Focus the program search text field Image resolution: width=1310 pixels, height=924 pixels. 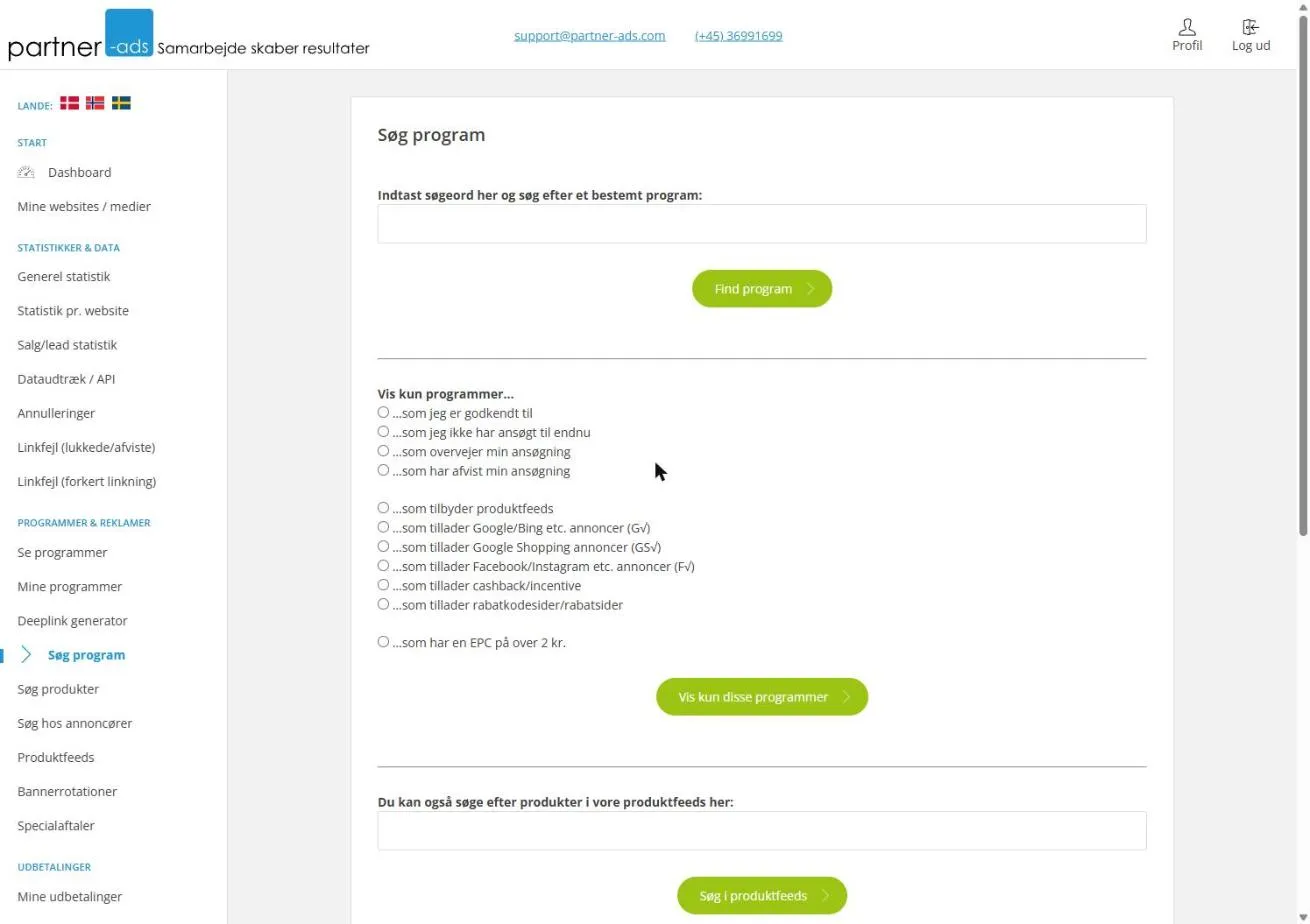click(x=762, y=224)
